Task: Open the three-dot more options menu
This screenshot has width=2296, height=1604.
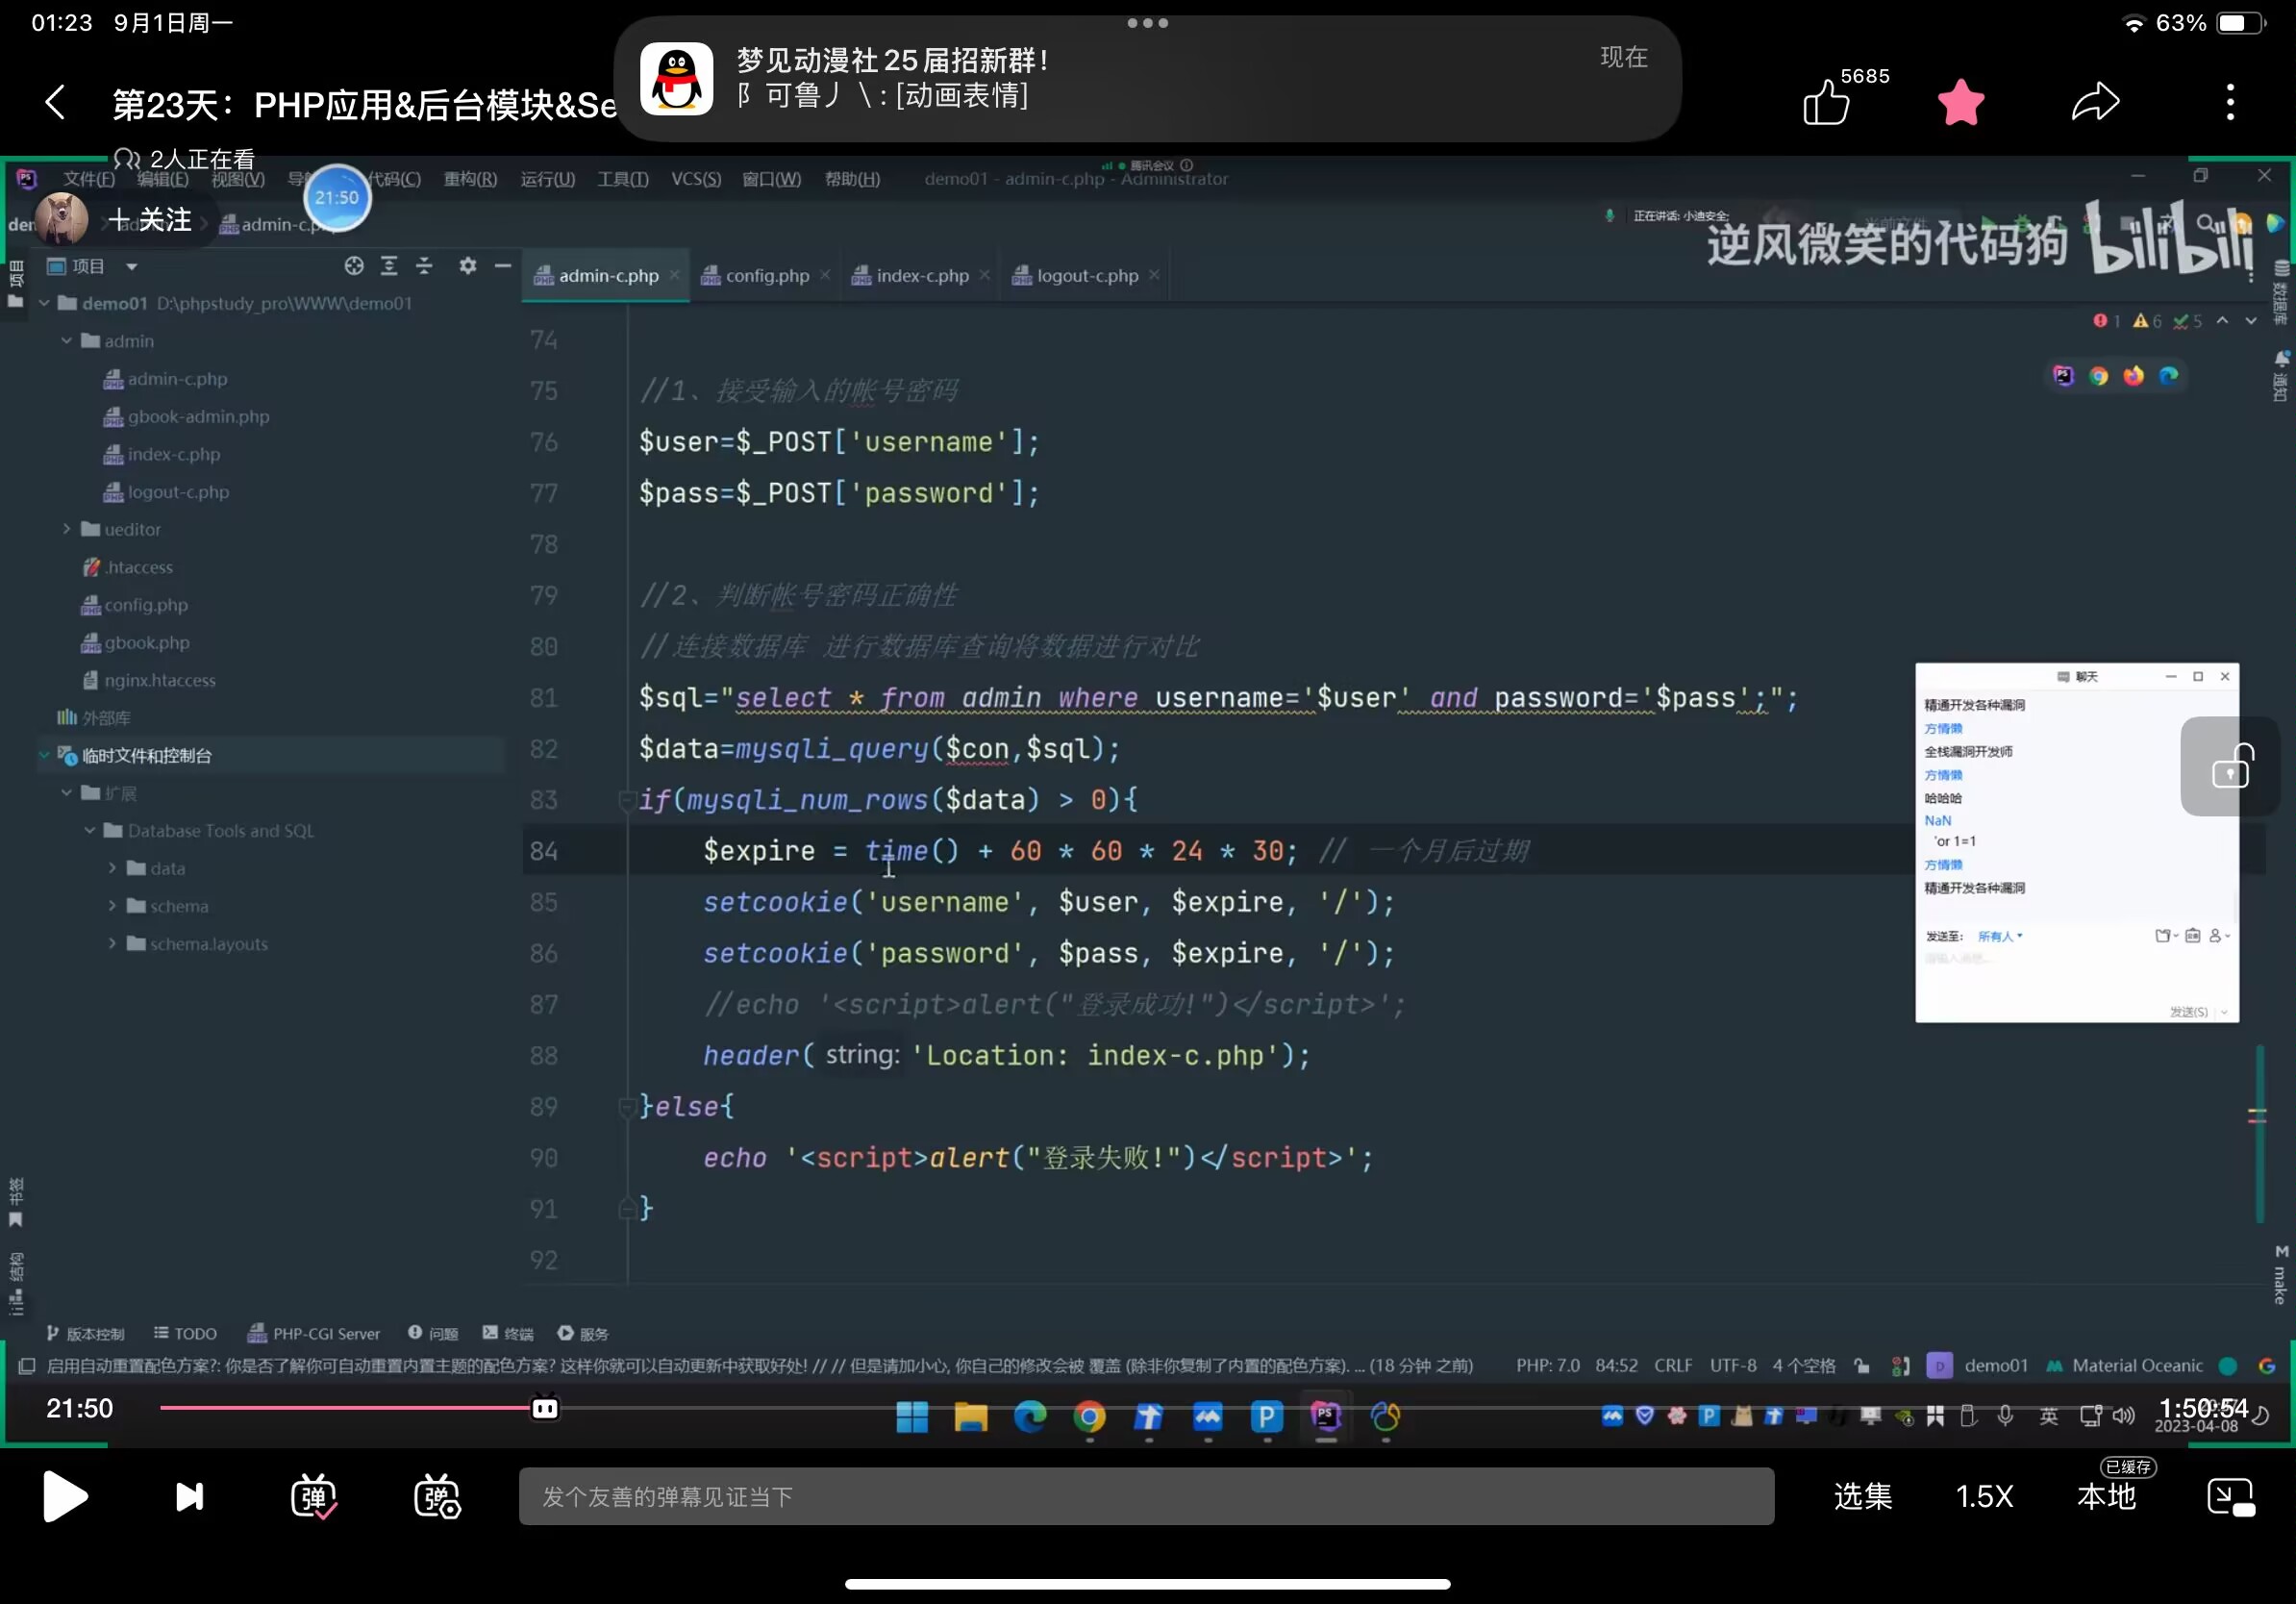Action: click(x=2230, y=102)
